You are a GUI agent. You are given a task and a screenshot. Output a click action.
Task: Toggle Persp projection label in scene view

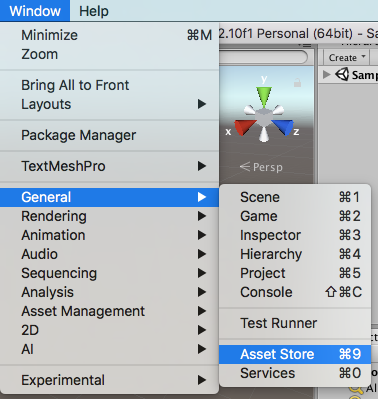tap(261, 167)
